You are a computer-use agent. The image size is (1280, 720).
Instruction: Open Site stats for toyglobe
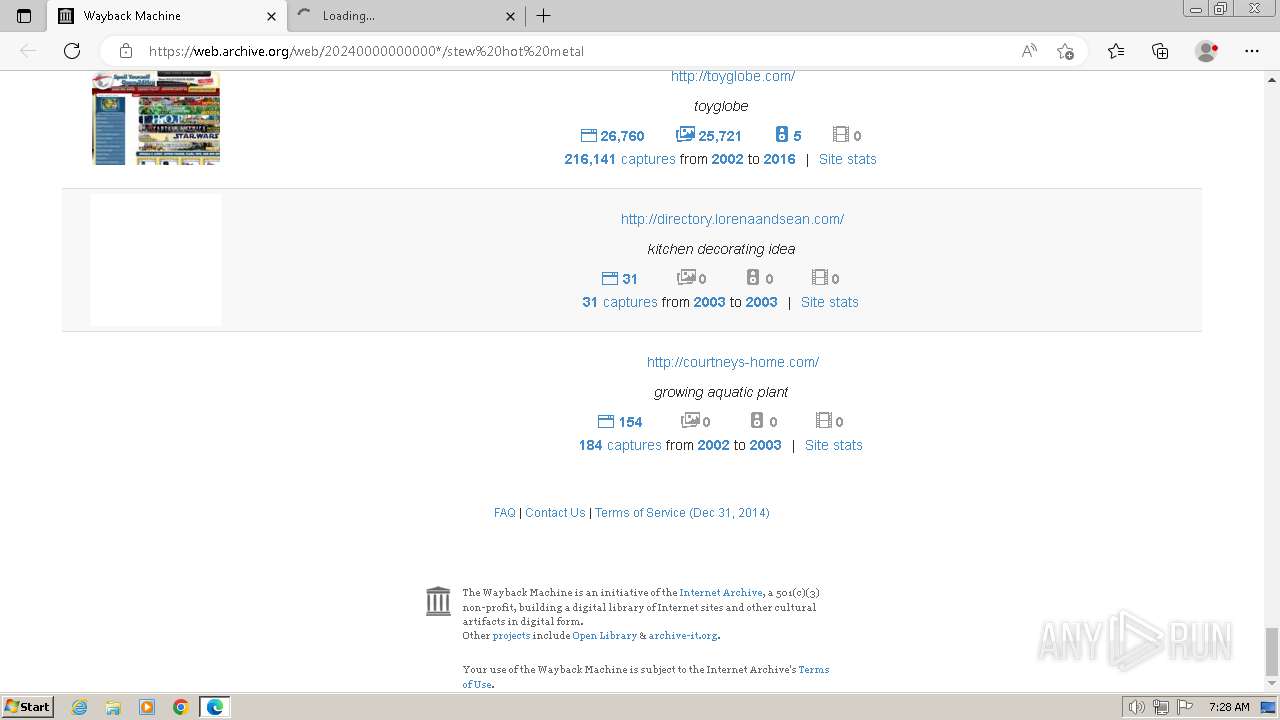(847, 159)
